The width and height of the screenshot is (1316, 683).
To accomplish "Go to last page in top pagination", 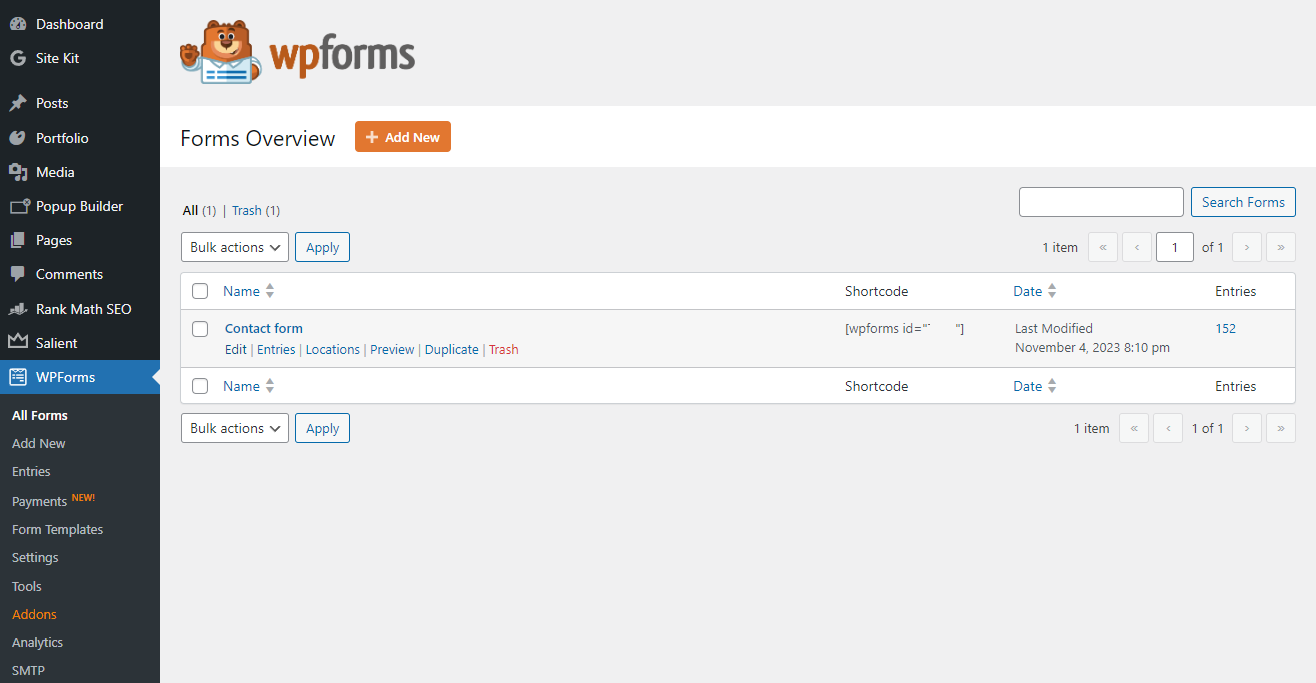I will [1281, 247].
